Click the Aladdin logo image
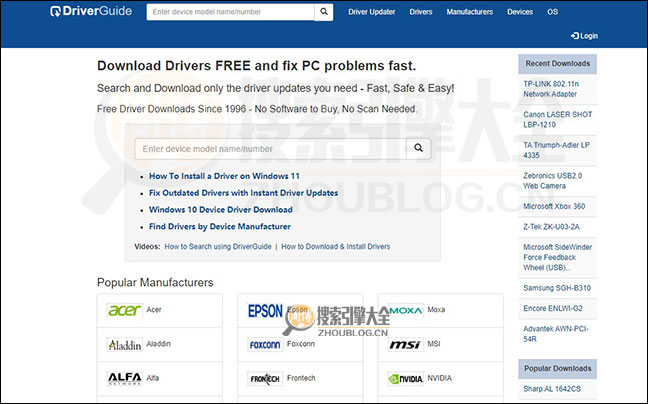The height and width of the screenshot is (404, 648). tap(124, 345)
